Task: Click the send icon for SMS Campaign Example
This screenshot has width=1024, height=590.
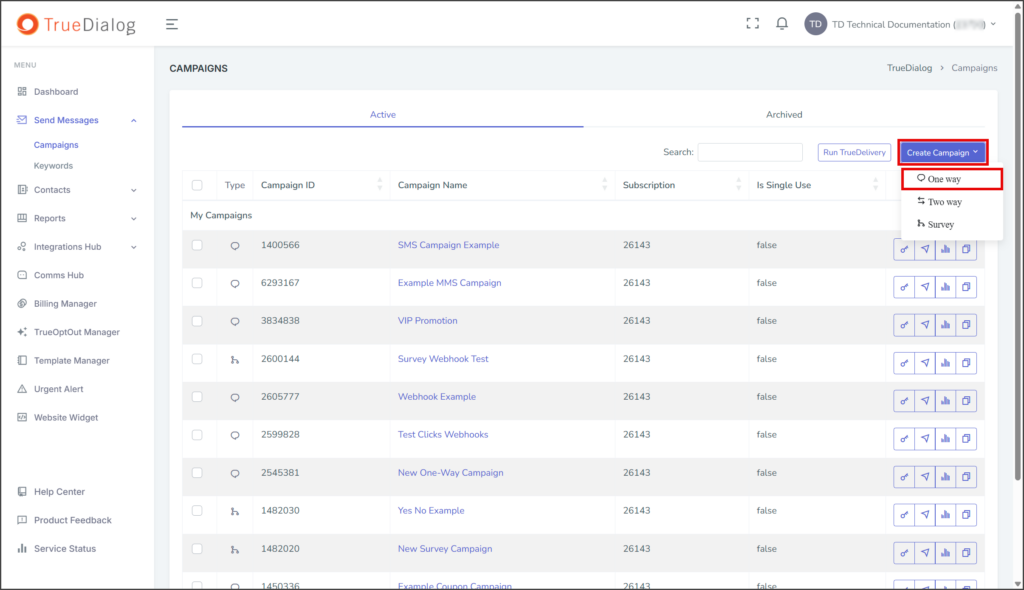Action: point(925,249)
